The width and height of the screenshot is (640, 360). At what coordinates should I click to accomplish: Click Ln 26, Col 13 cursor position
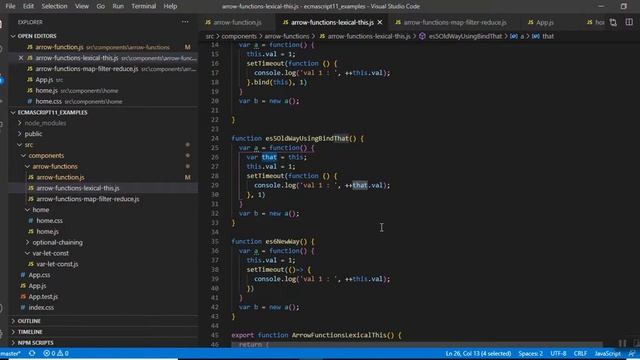(478, 353)
